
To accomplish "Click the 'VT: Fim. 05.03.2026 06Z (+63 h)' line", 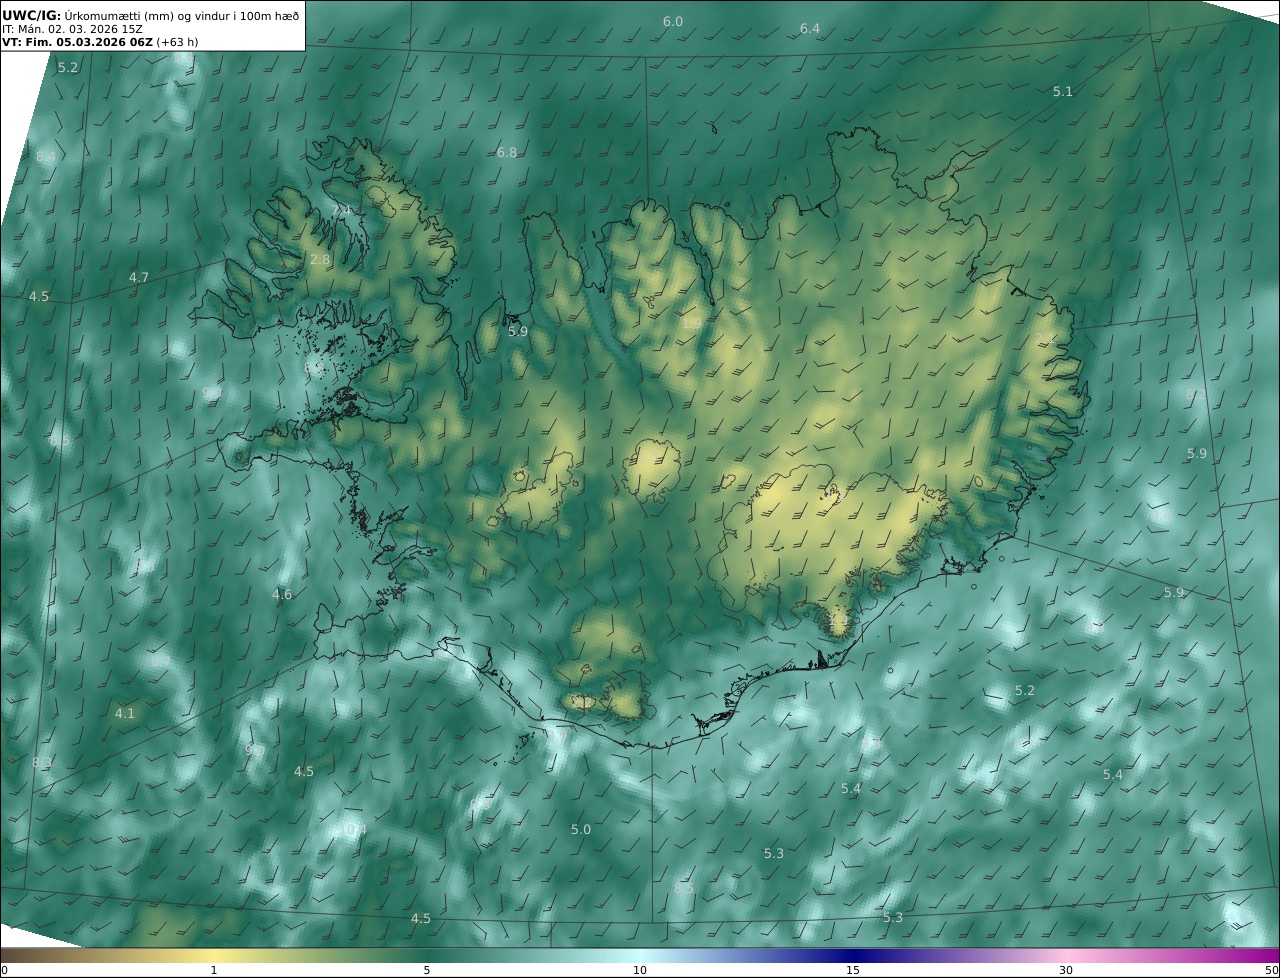I will pos(100,42).
